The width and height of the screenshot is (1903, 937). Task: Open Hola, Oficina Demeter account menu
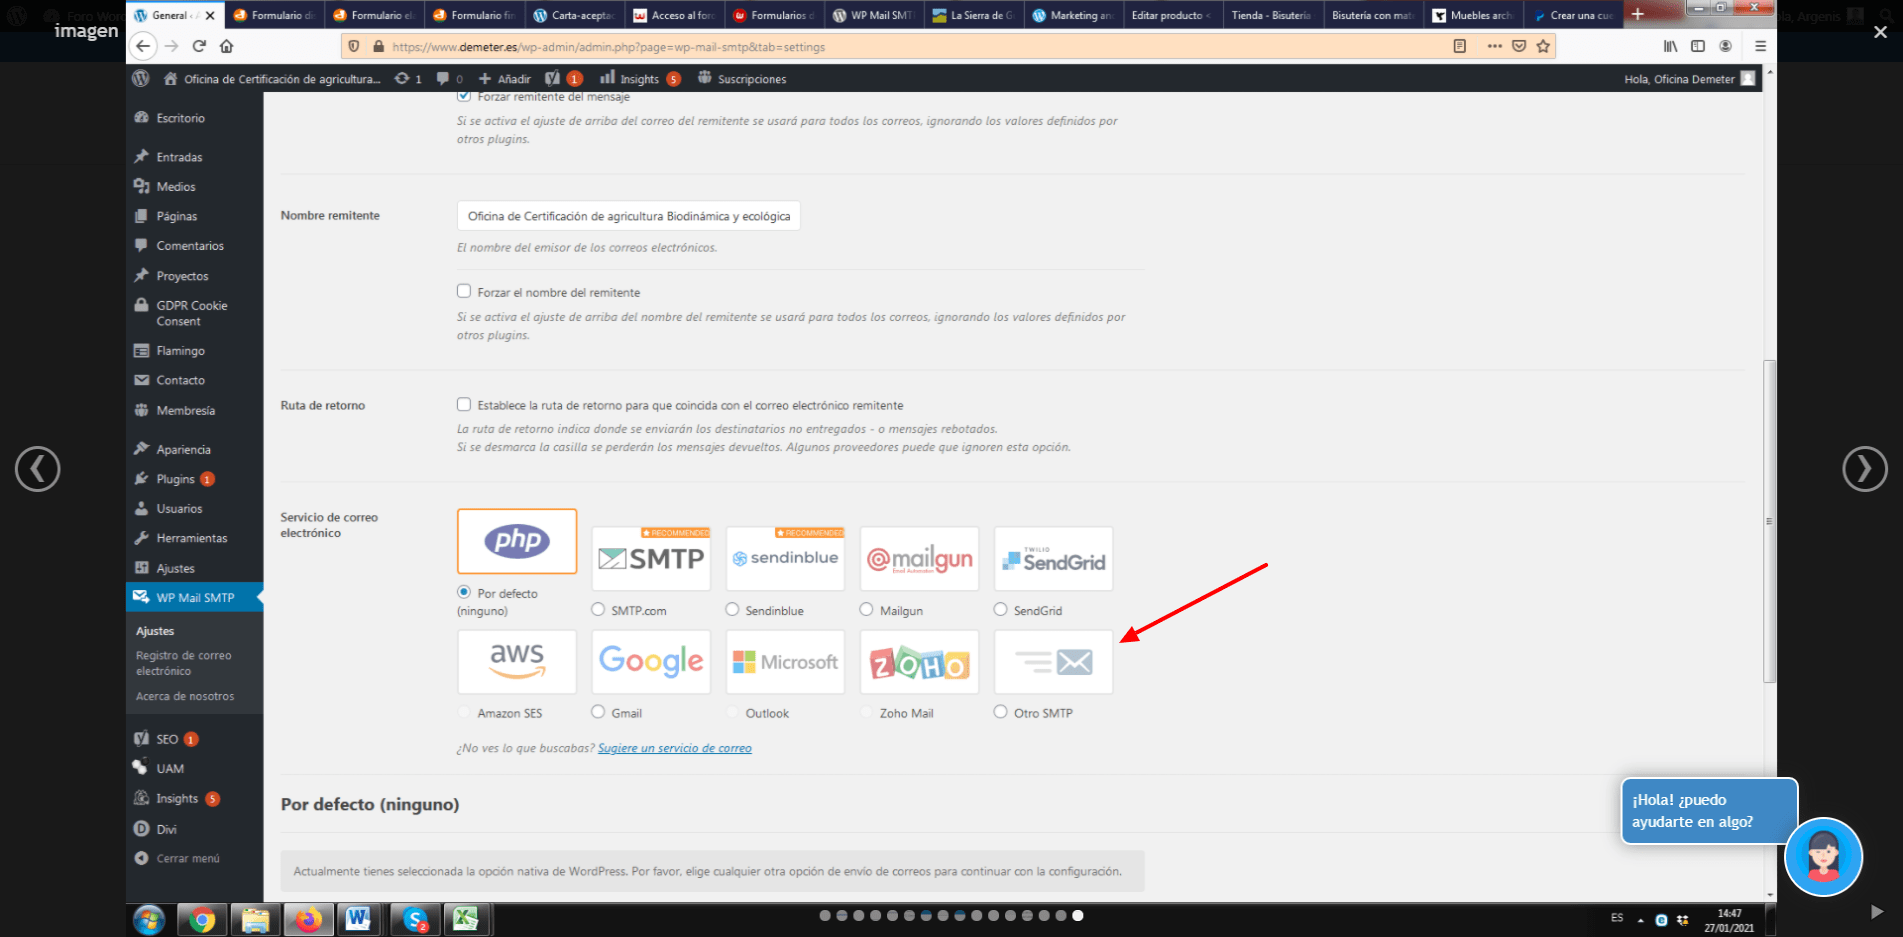(x=1690, y=79)
